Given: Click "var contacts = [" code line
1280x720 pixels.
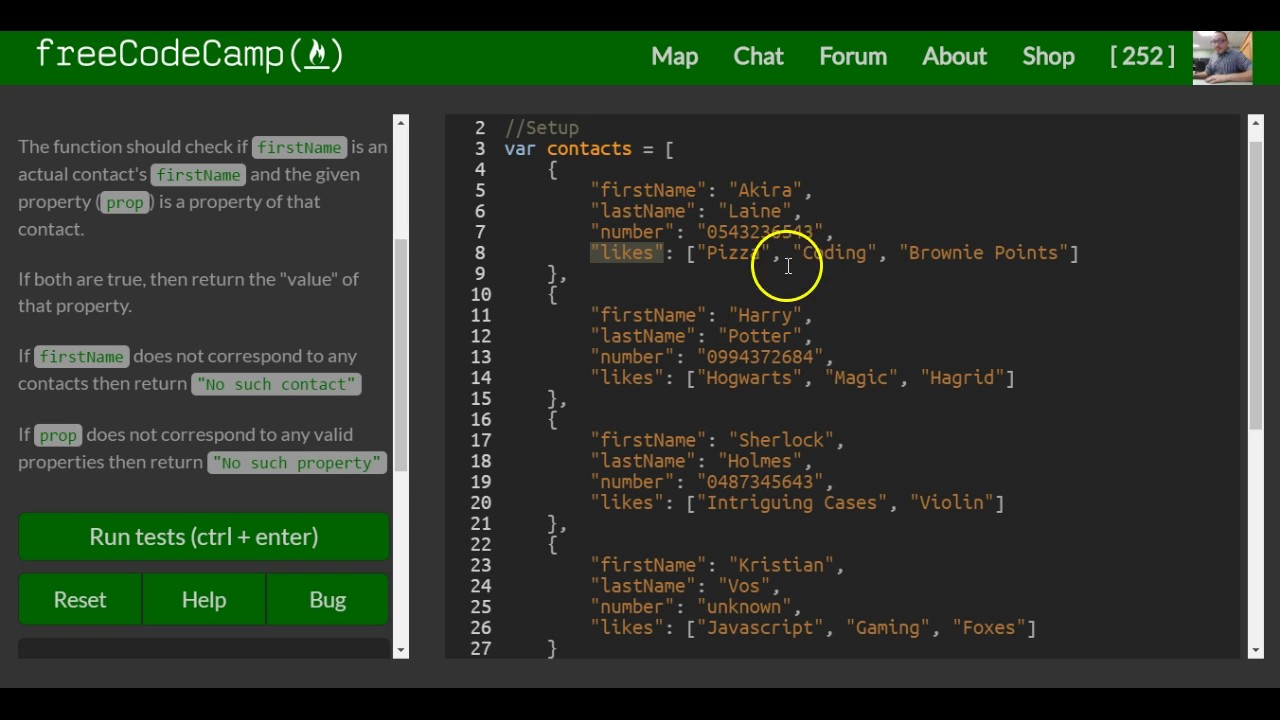Looking at the screenshot, I should click(x=589, y=149).
